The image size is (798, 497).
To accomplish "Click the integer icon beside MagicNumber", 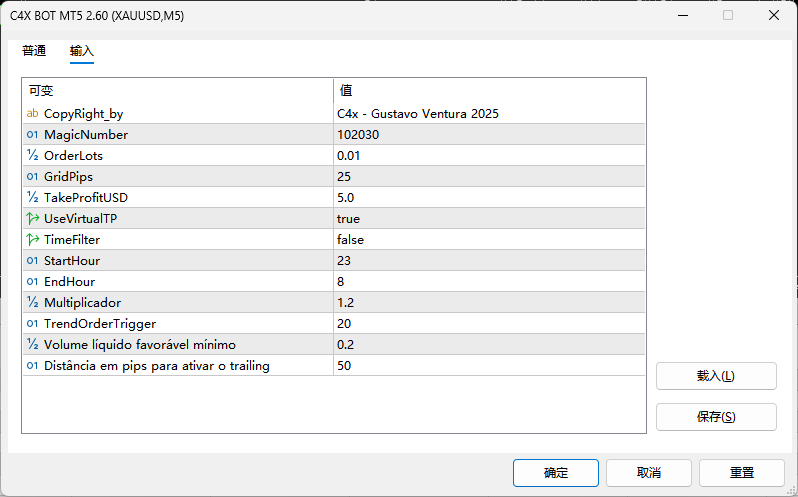I will tap(32, 135).
